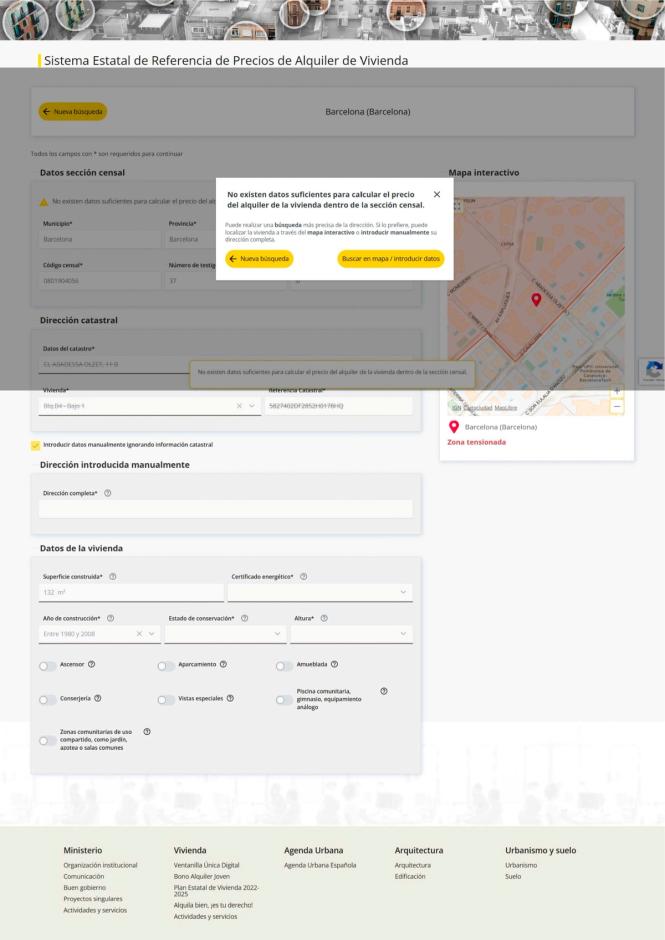Open Arquitectura footer link under Arquitectura heading
The height and width of the screenshot is (940, 665).
click(413, 865)
